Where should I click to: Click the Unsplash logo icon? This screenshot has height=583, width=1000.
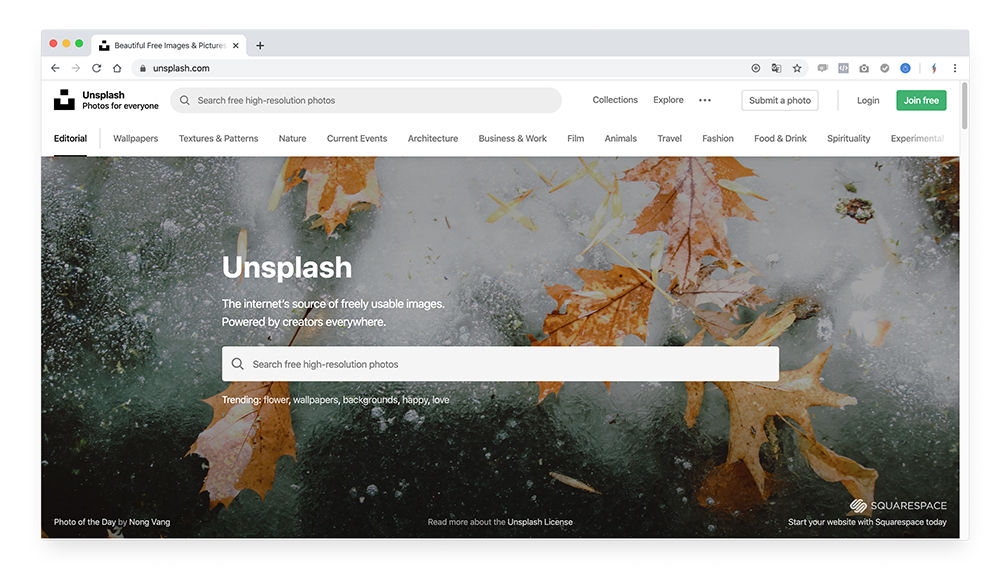(64, 100)
